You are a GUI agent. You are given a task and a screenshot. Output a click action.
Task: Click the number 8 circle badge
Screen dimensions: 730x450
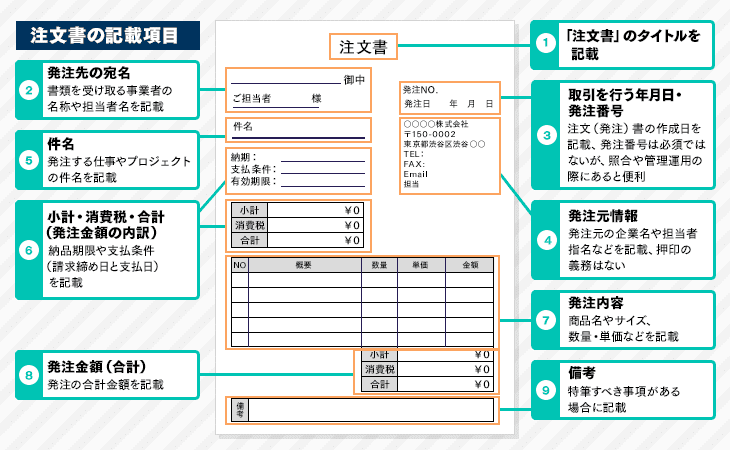click(x=29, y=375)
